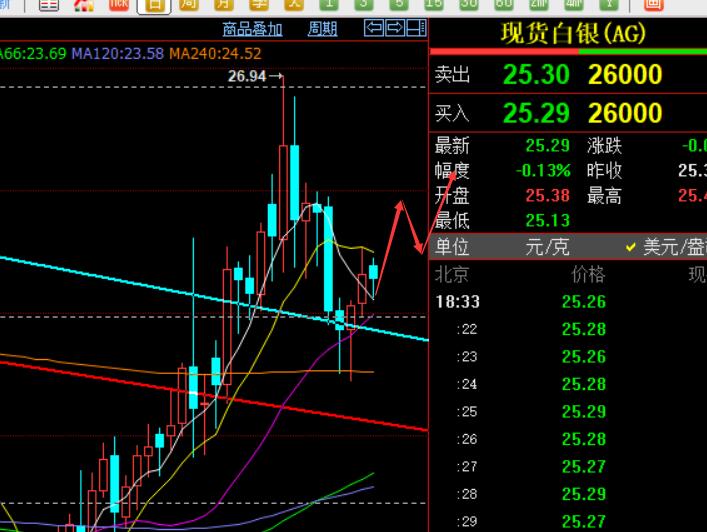Image resolution: width=707 pixels, height=532 pixels.
Task: Click the 现货白银(AG) title
Action: [573, 33]
